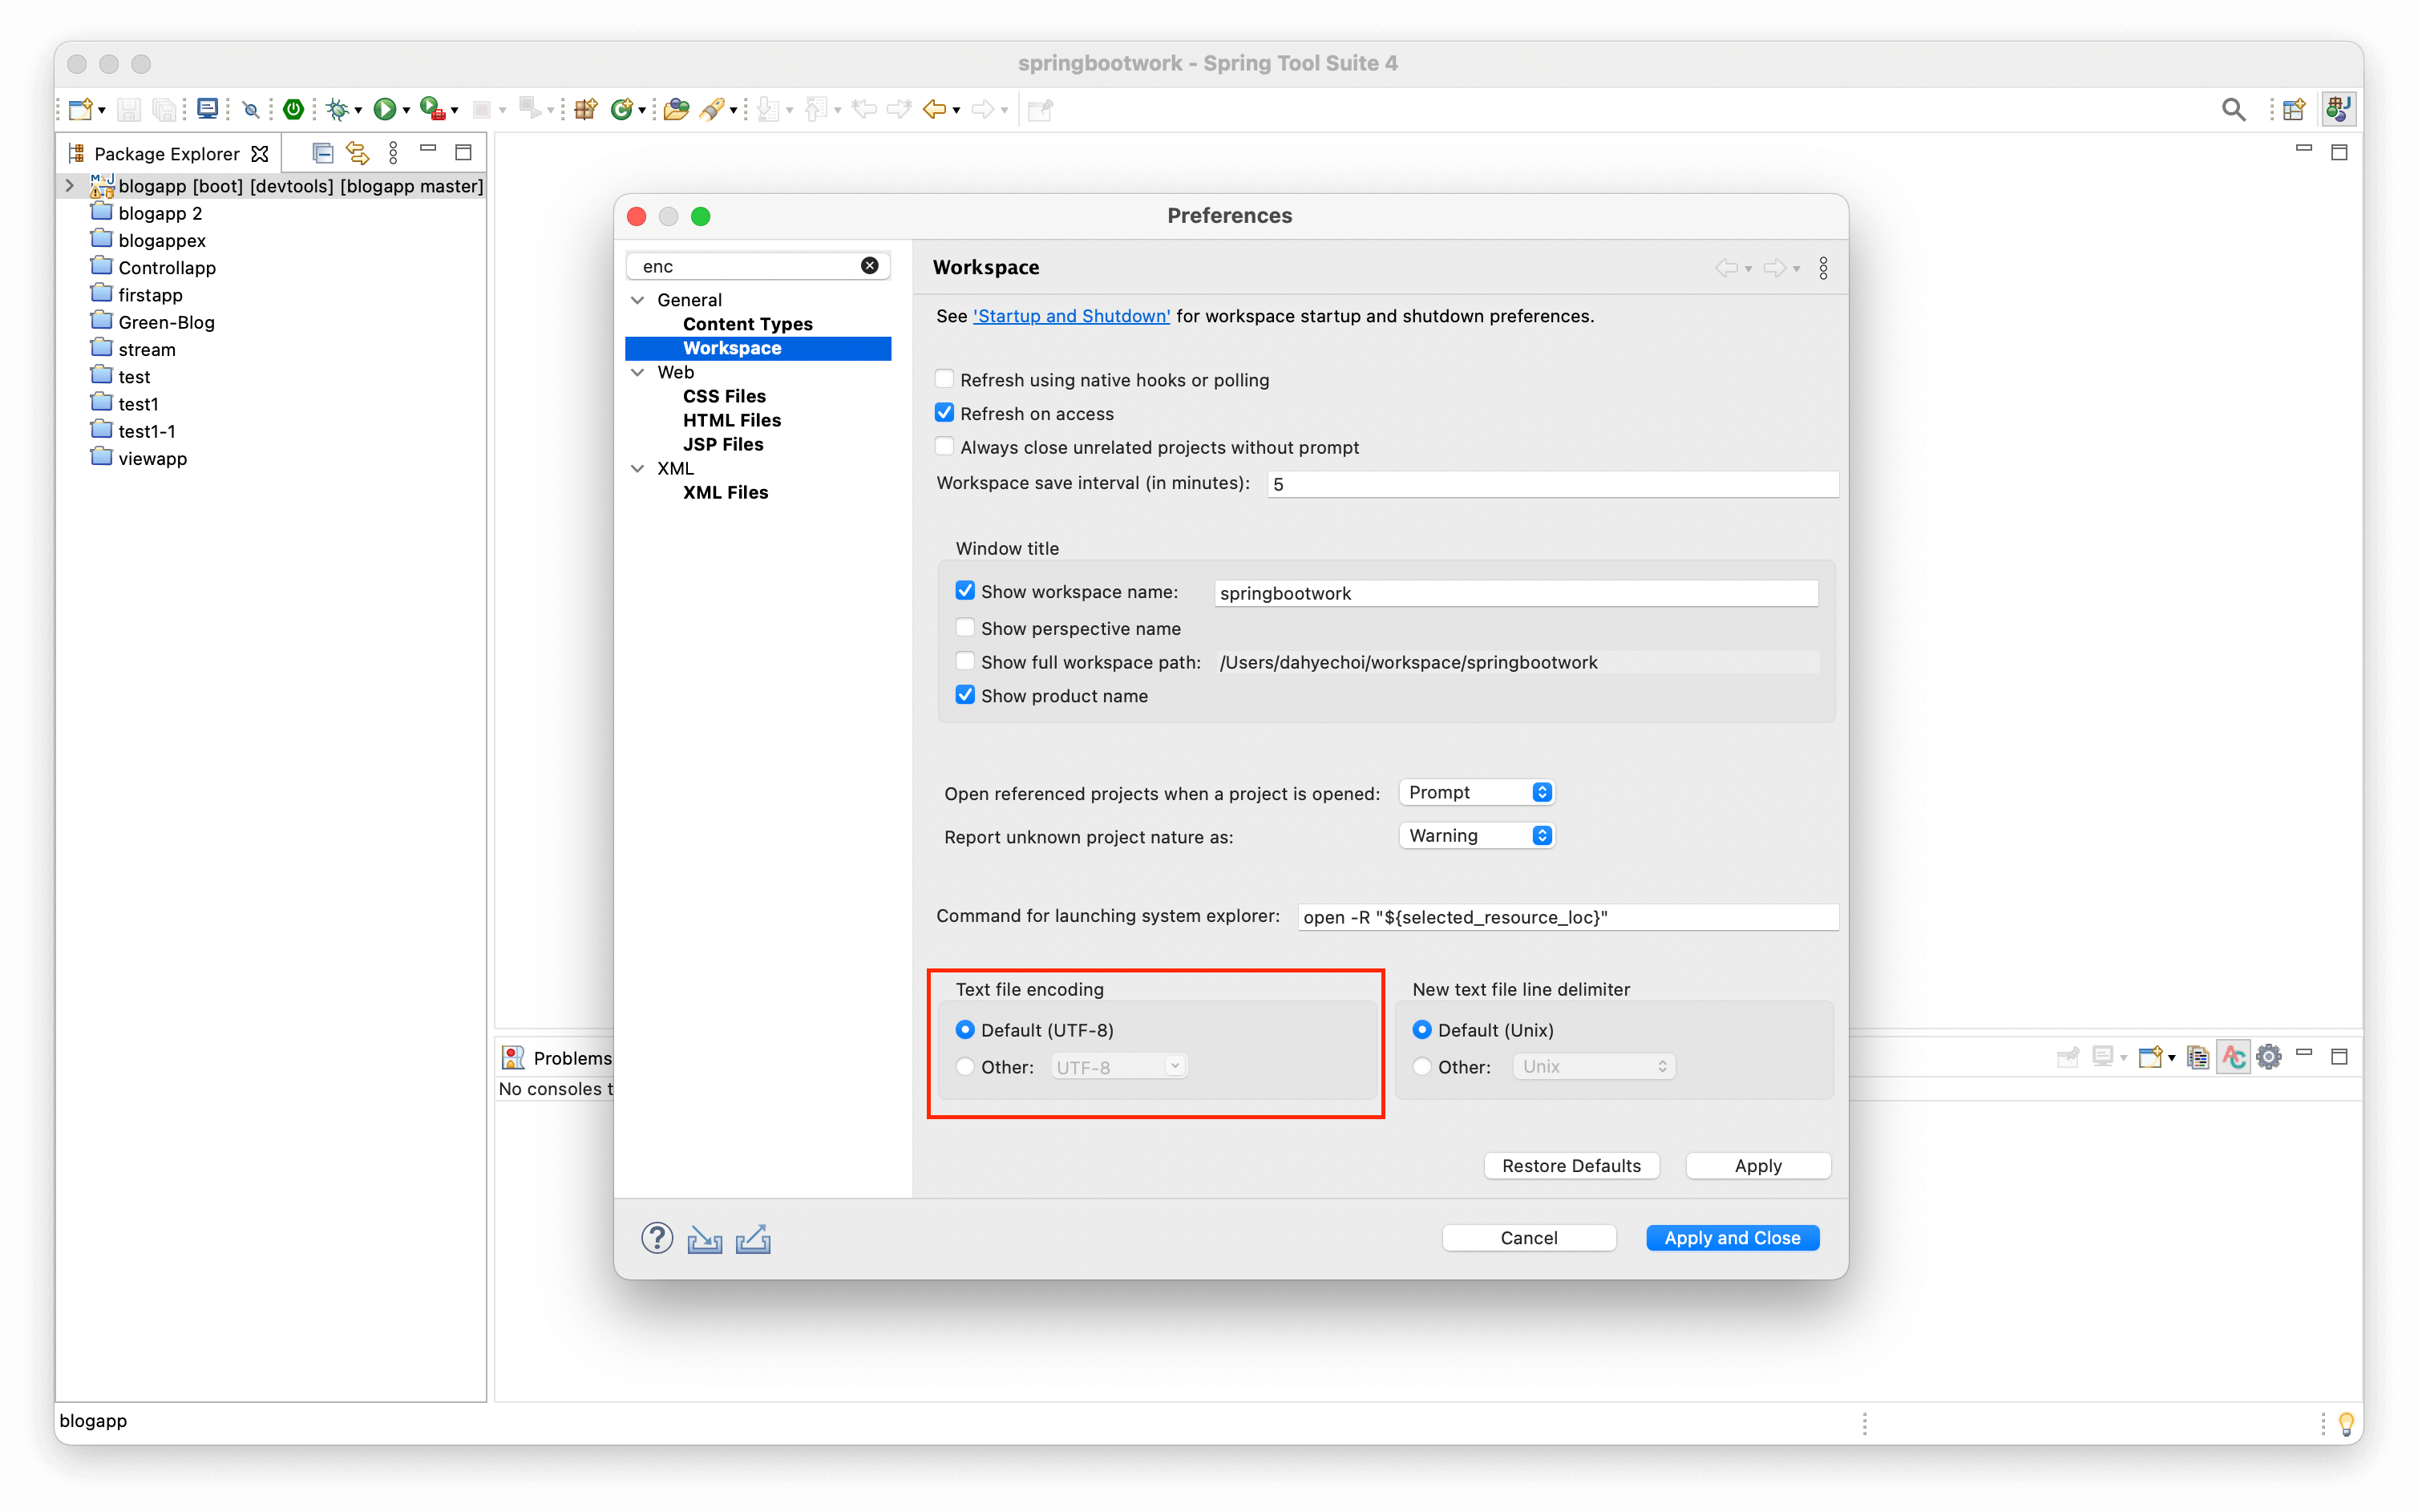Click the Workspace save interval field
The image size is (2418, 1512).
click(1552, 484)
